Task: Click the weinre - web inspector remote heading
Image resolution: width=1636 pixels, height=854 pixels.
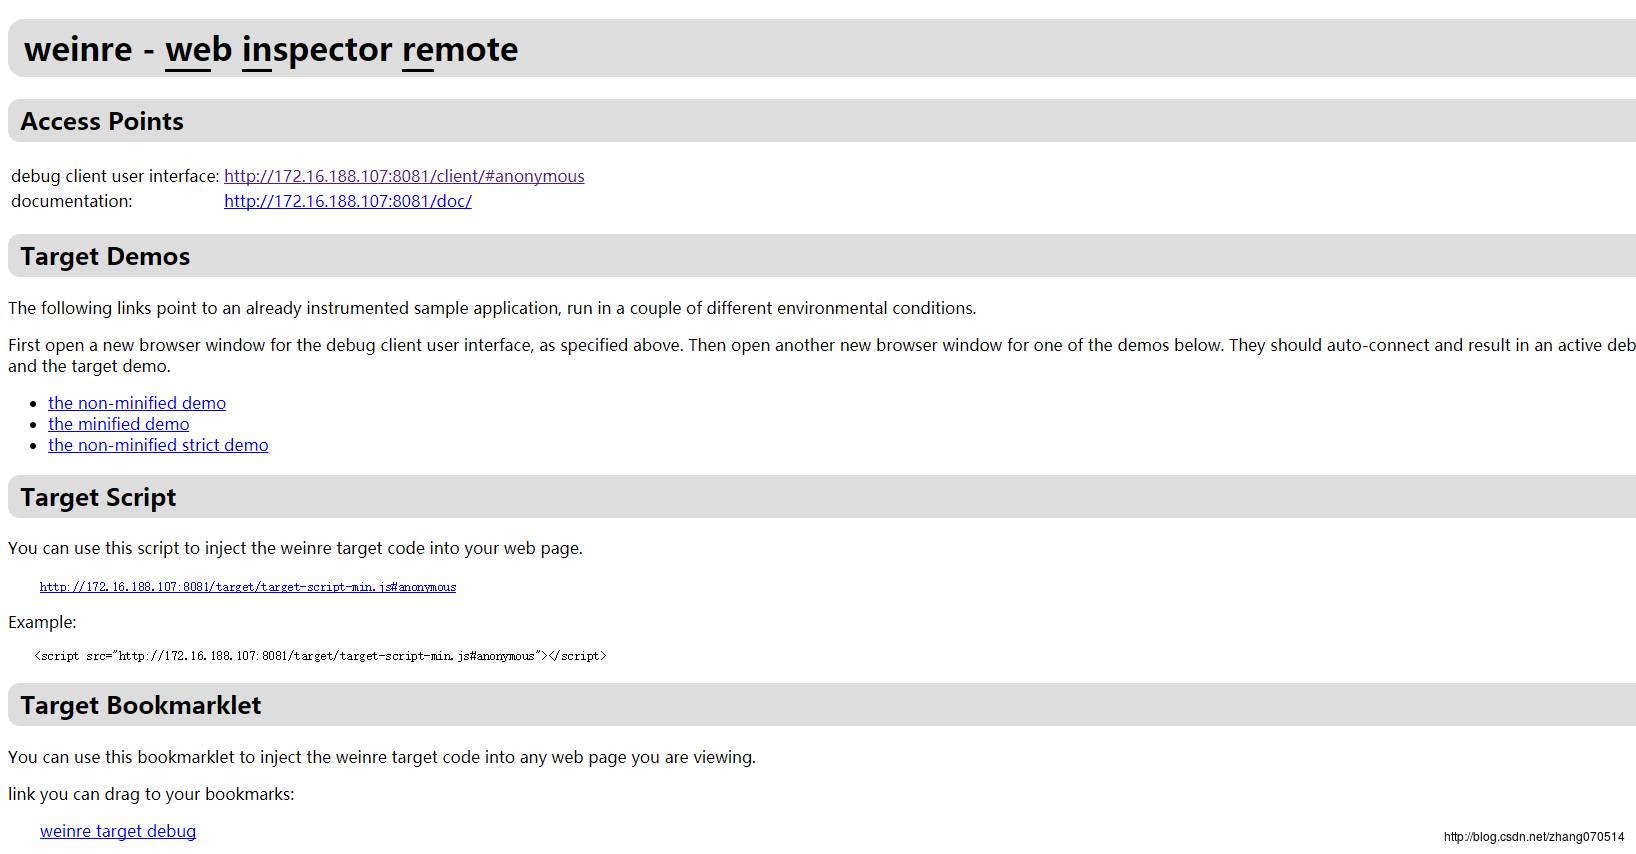Action: coord(271,49)
